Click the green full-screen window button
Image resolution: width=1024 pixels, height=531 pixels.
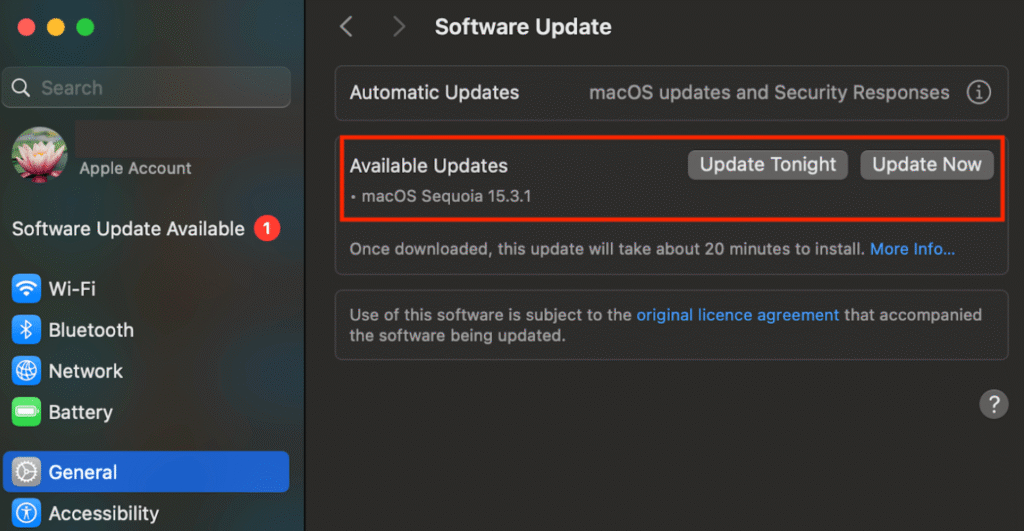tap(85, 27)
